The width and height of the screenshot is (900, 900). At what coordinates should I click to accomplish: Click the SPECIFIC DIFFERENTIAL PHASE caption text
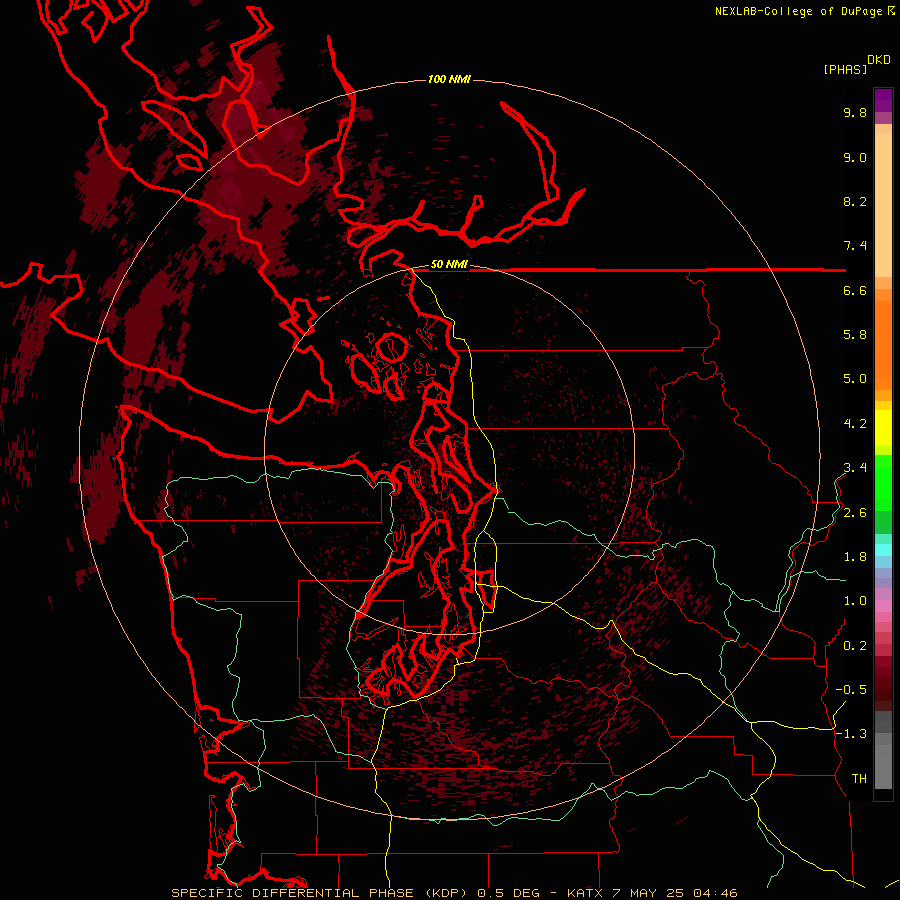tap(292, 893)
